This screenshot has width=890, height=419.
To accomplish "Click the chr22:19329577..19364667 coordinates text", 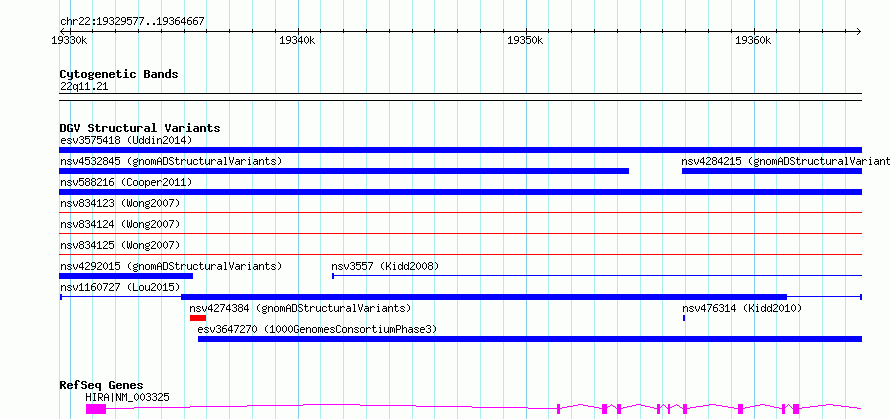I will [132, 22].
